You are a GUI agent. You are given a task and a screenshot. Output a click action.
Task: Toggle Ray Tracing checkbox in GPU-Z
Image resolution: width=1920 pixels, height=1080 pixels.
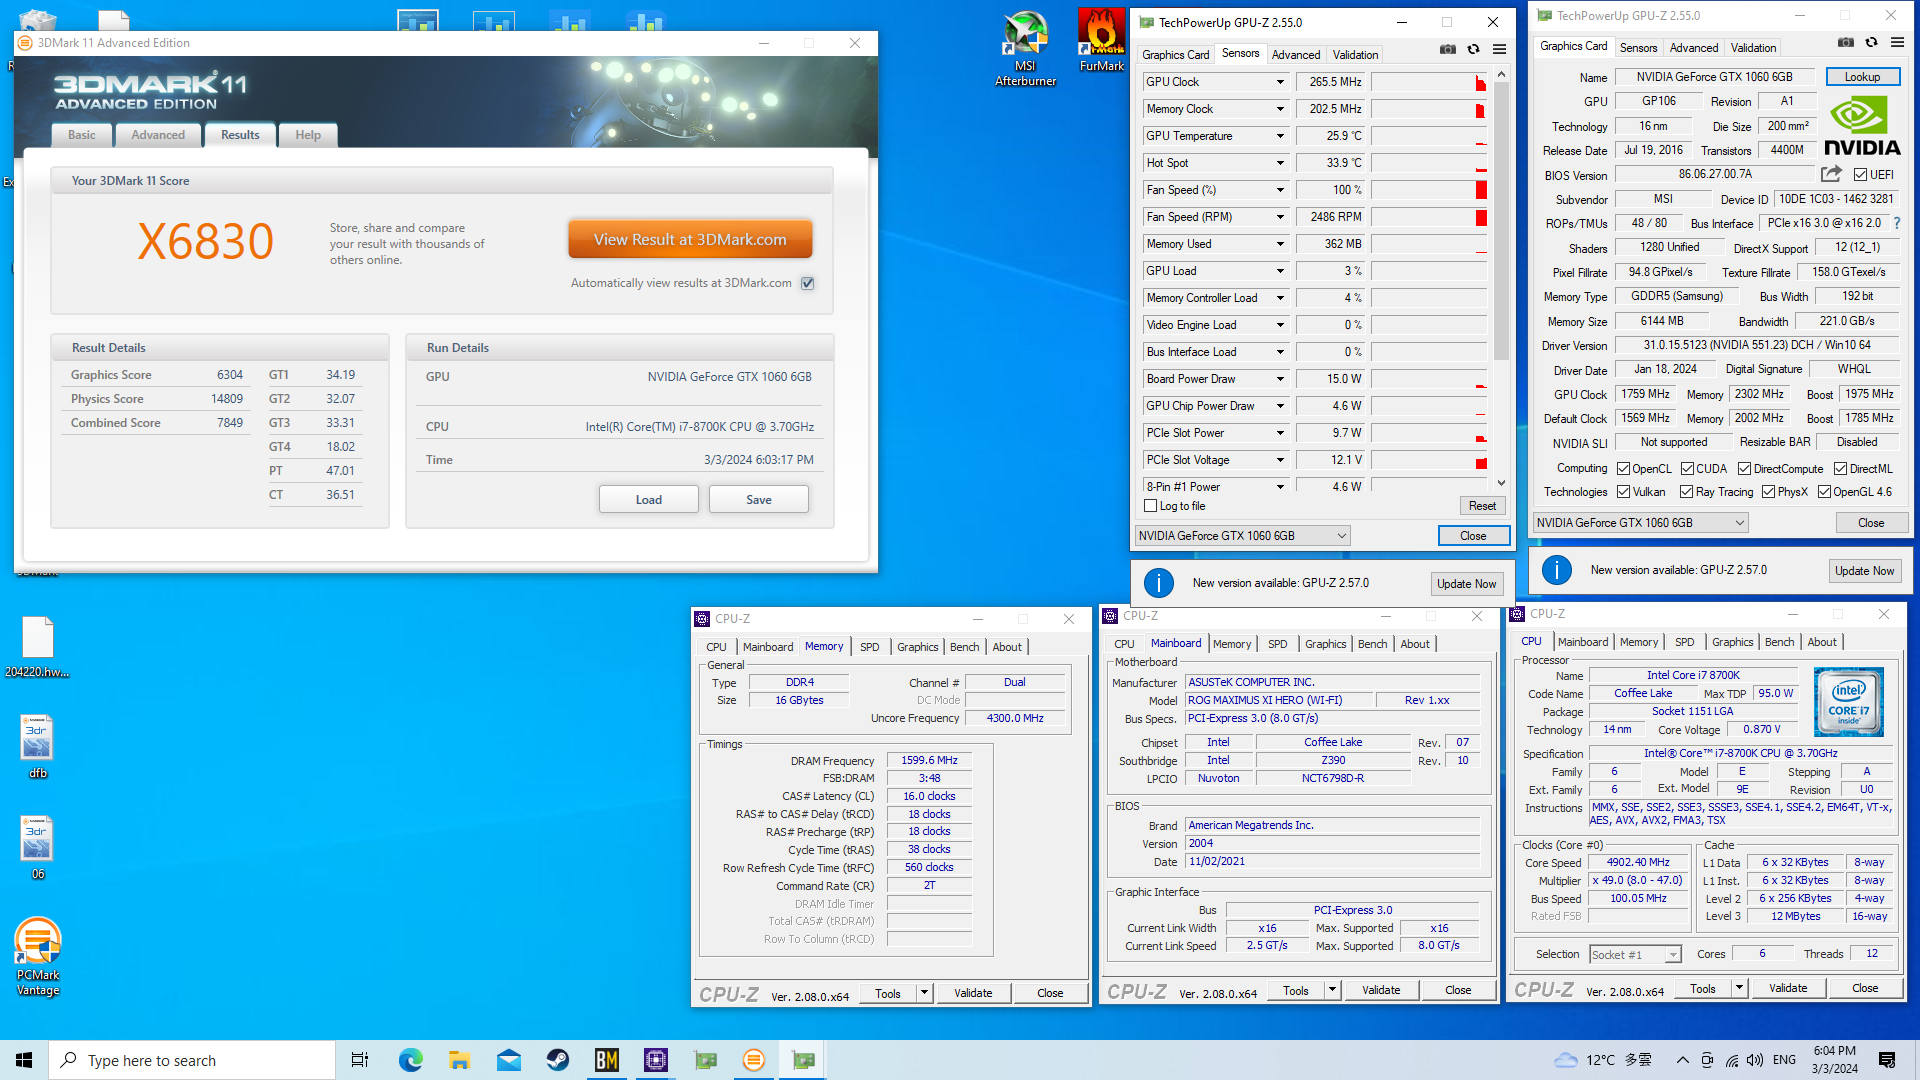pyautogui.click(x=1687, y=491)
